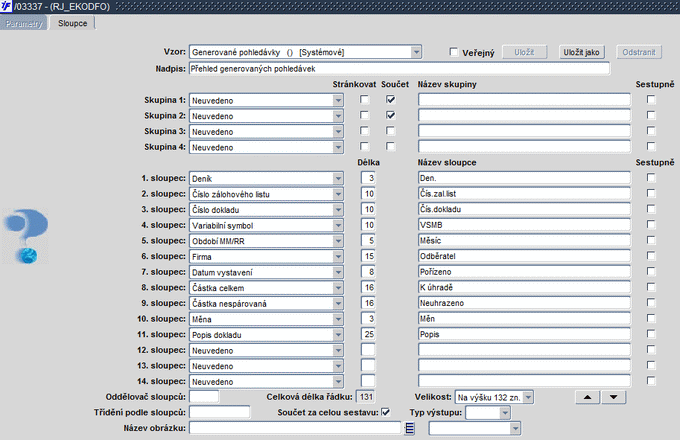Open the Typ výstupu dropdown
Viewport: 680px width, 440px height.
pyautogui.click(x=504, y=413)
